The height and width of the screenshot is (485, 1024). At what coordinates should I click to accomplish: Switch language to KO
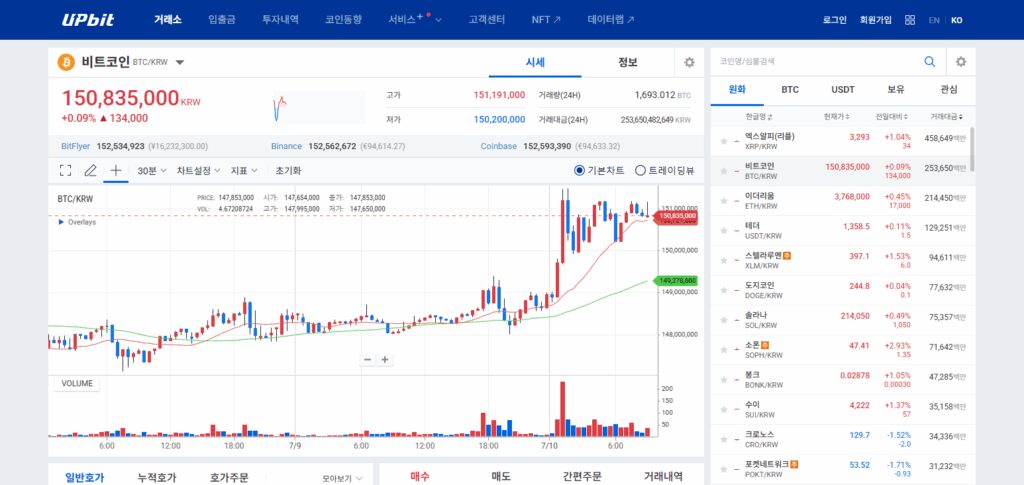pyautogui.click(x=956, y=20)
